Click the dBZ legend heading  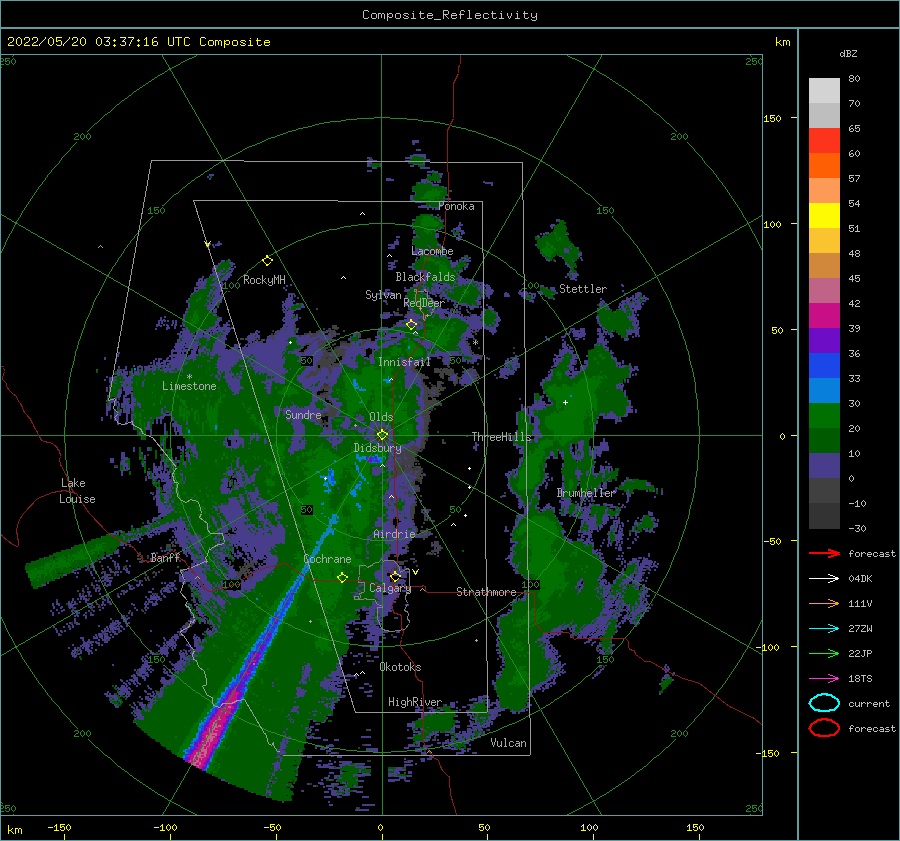coord(848,53)
